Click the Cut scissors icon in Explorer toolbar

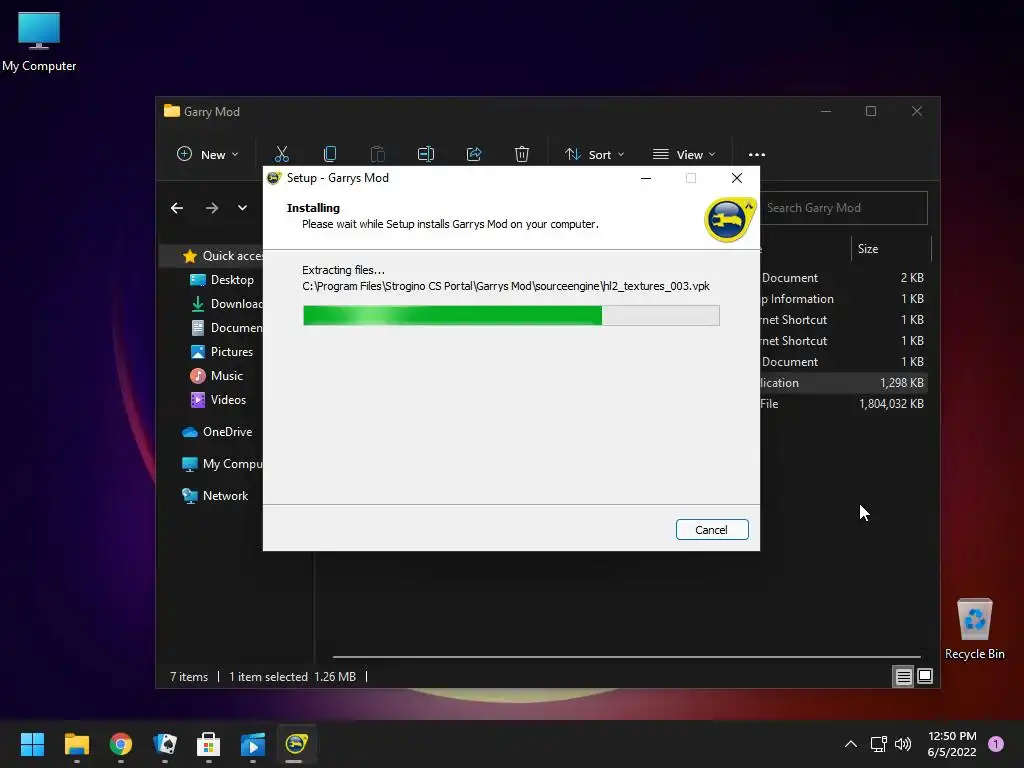point(281,154)
